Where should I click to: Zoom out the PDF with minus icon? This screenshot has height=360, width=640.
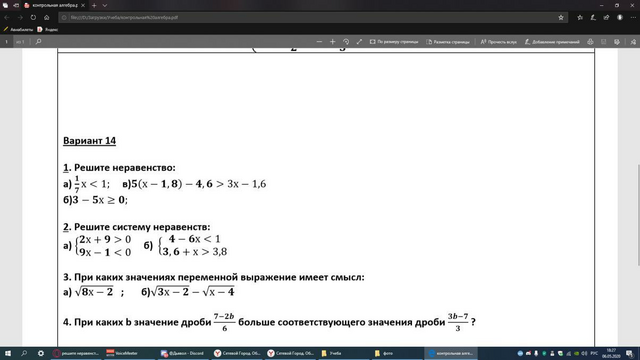pyautogui.click(x=319, y=42)
